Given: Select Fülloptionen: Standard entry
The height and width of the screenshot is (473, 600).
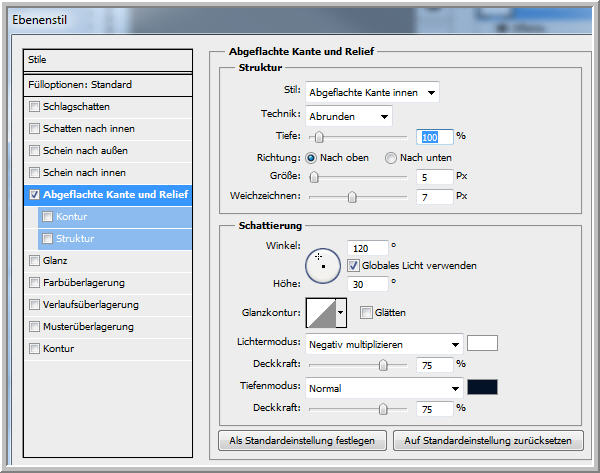Looking at the screenshot, I should click(x=108, y=85).
